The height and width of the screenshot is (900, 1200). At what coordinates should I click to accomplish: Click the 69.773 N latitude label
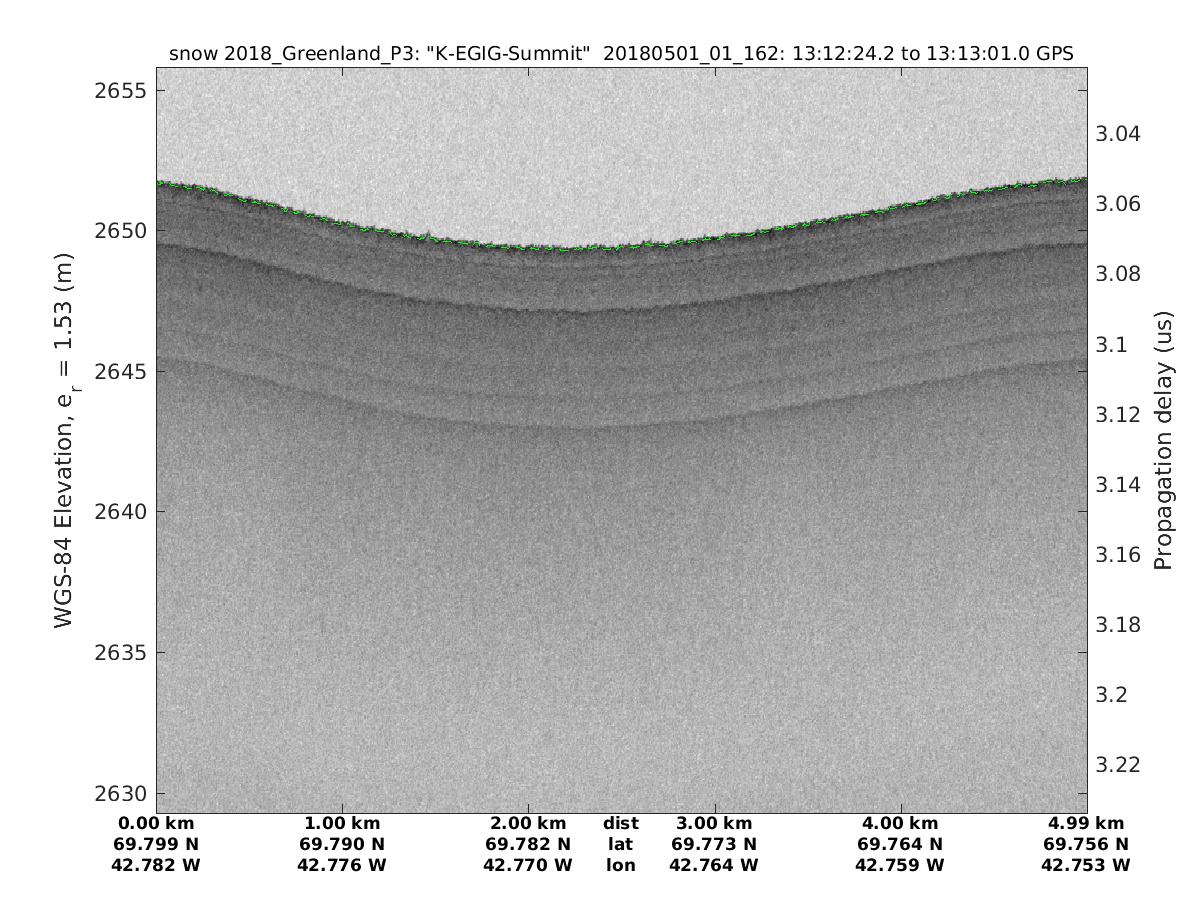(714, 843)
